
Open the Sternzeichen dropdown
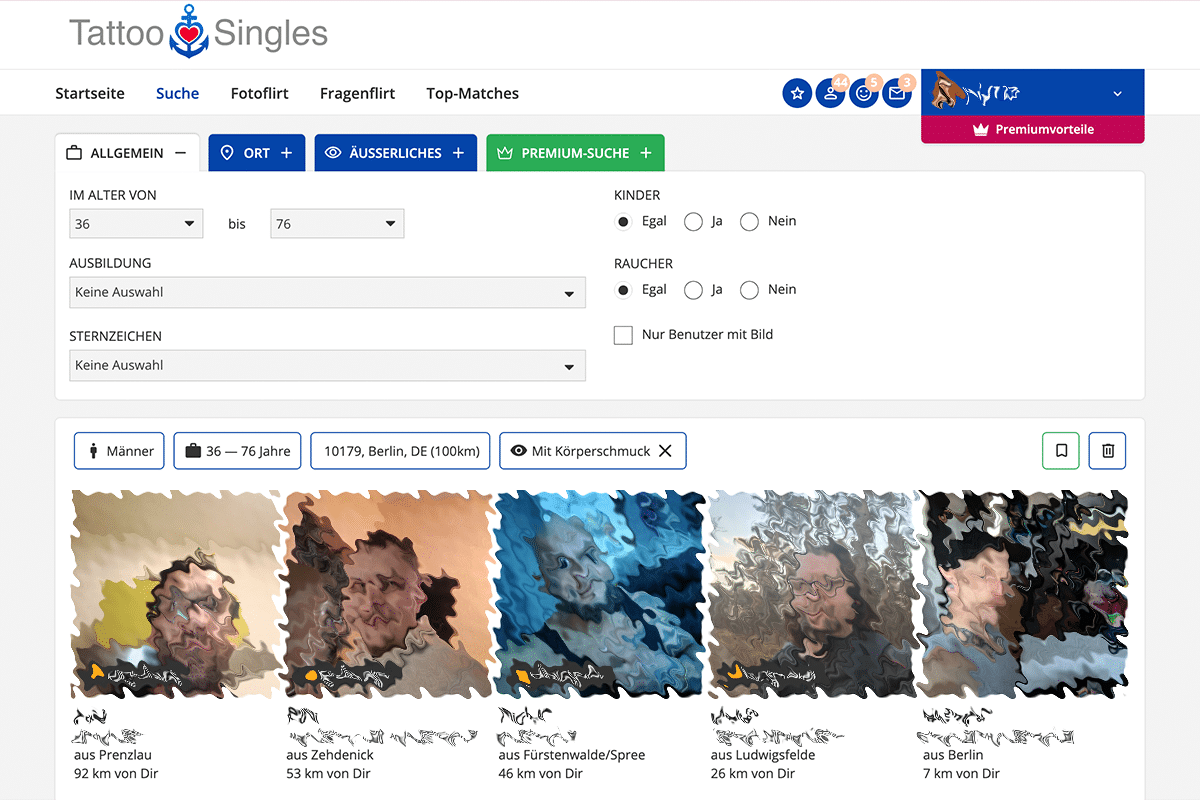(x=327, y=366)
